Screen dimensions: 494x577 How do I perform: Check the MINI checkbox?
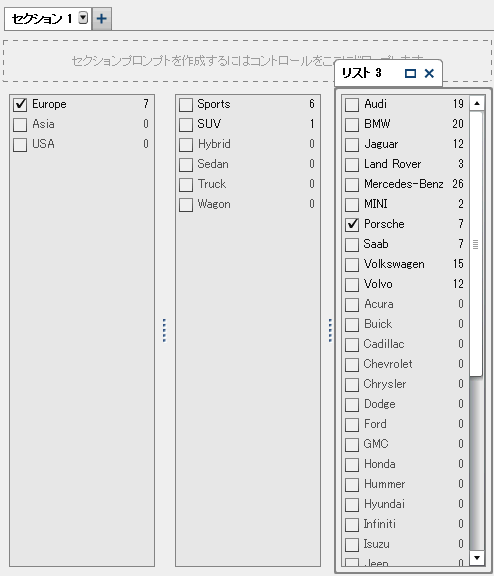352,205
